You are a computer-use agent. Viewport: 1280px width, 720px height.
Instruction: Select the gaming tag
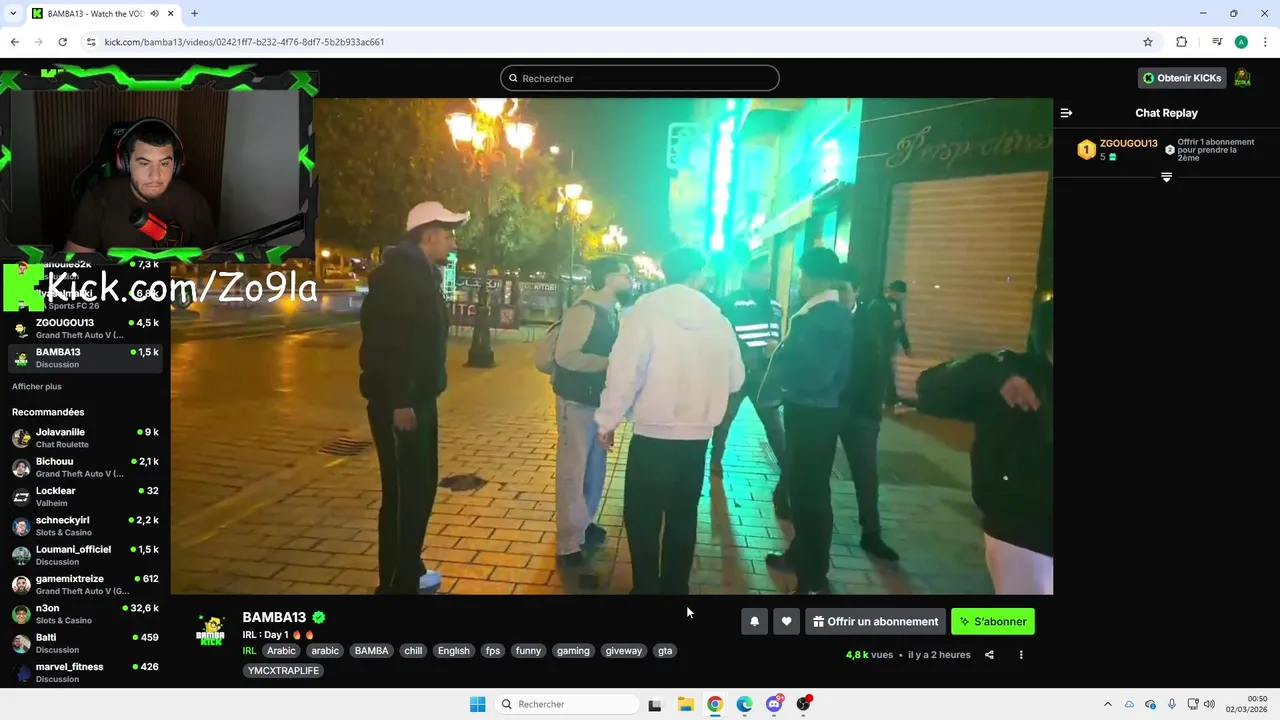[x=573, y=651]
